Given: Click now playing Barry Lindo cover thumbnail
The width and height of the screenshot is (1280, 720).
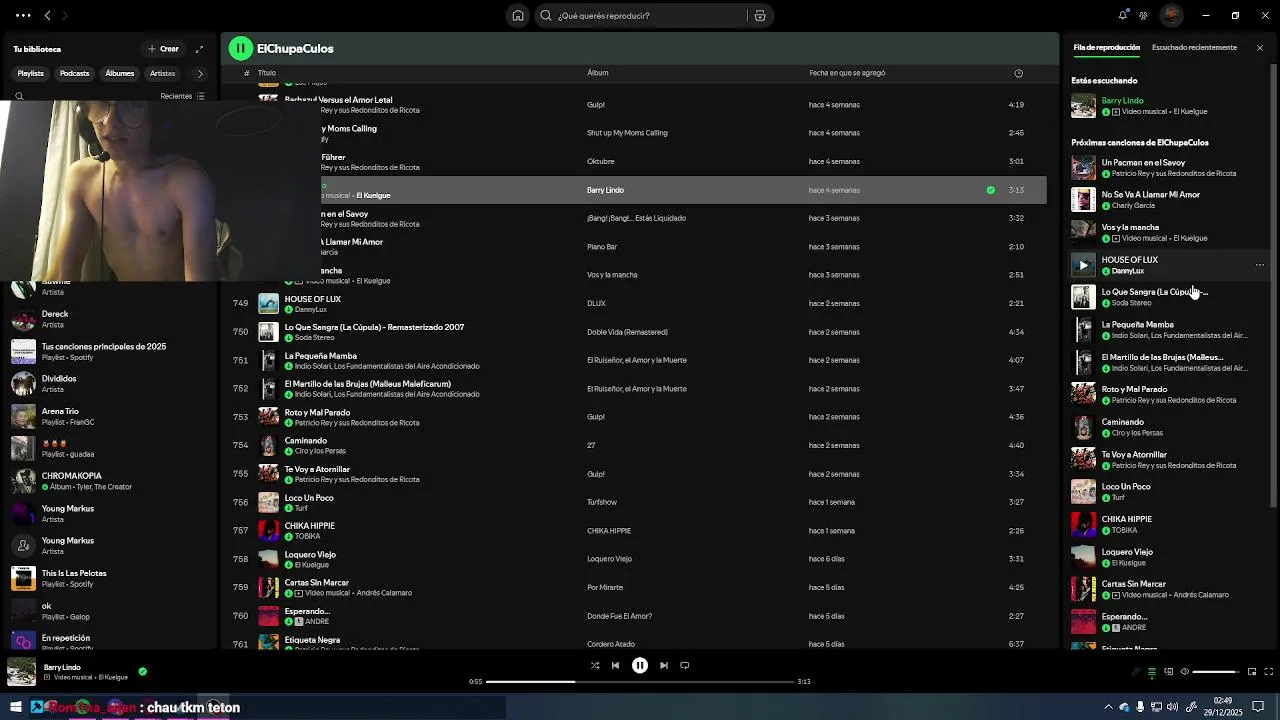Looking at the screenshot, I should 21,672.
